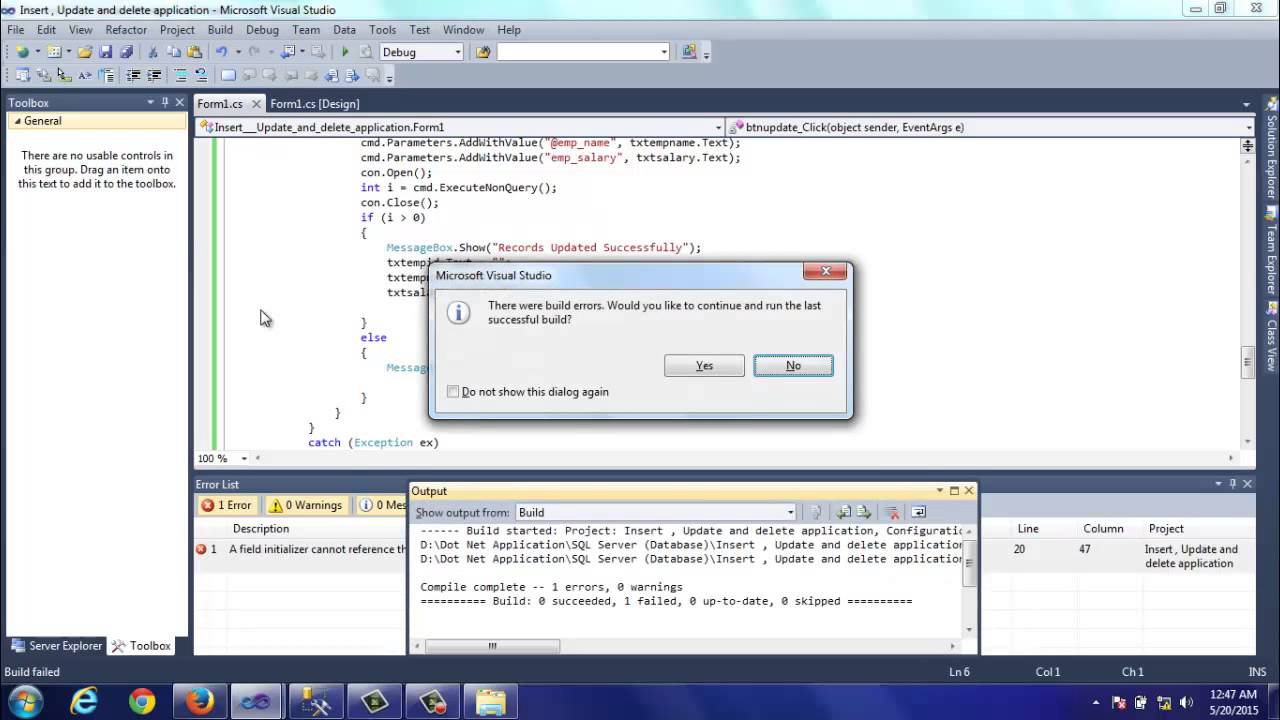Open the Refactor menu
The height and width of the screenshot is (720, 1280).
coord(126,30)
